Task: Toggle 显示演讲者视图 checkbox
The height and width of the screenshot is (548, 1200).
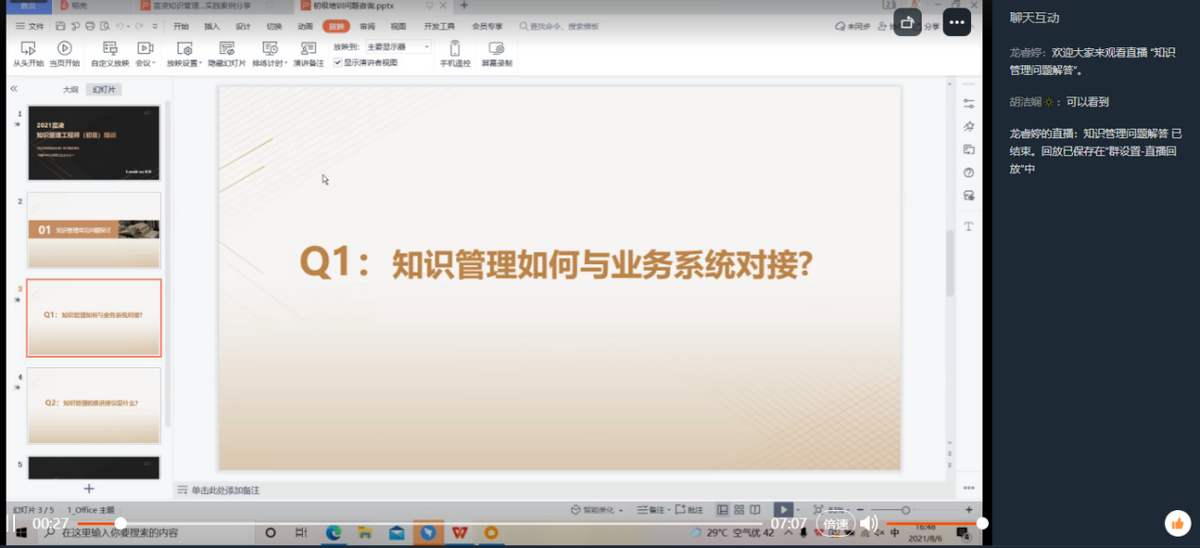Action: point(338,62)
